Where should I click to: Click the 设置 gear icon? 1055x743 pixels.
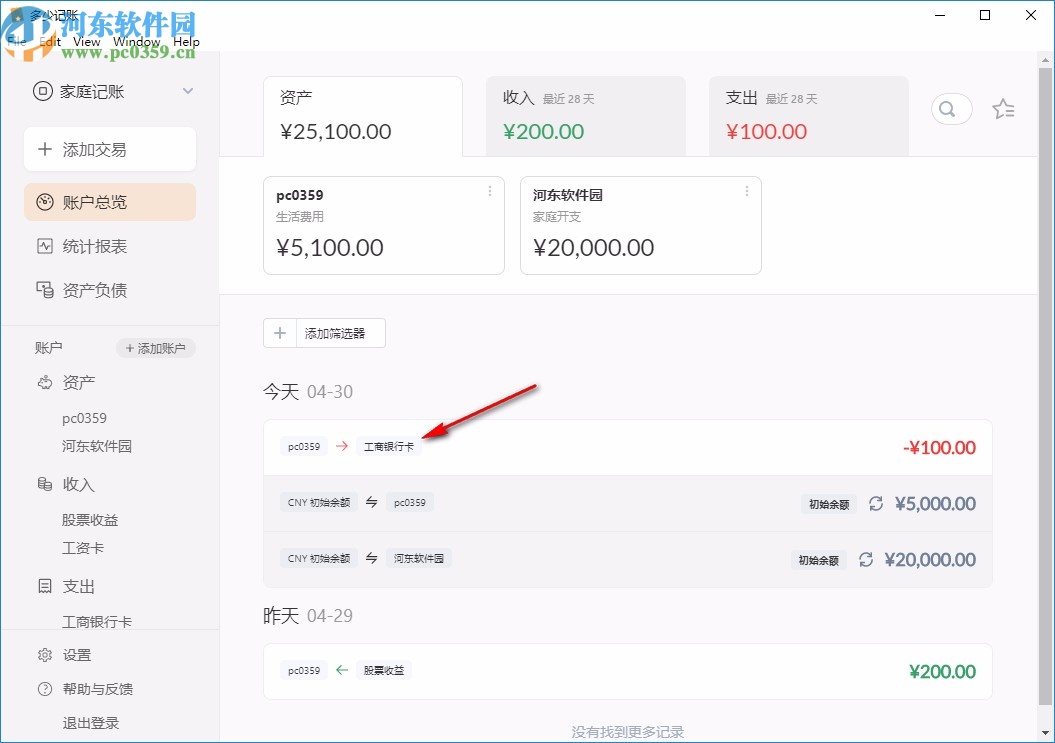click(44, 655)
